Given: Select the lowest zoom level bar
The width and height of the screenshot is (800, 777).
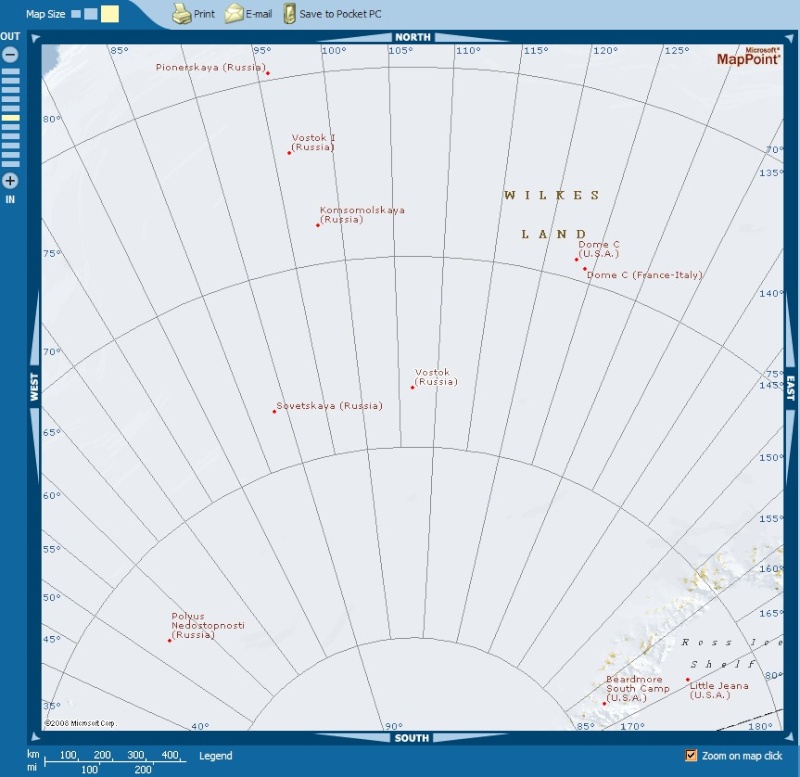Looking at the screenshot, I should pos(11,164).
